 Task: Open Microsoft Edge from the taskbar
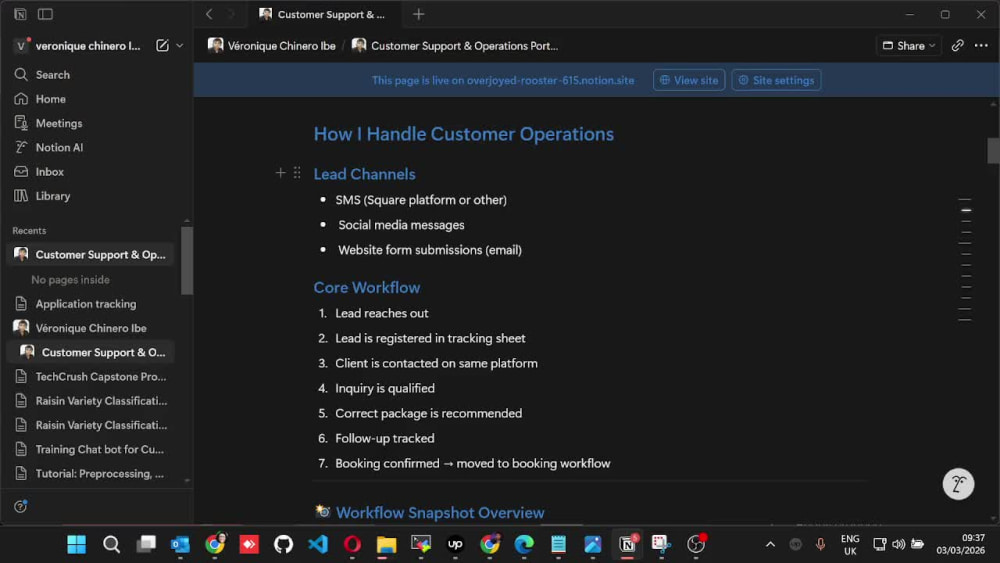coord(524,544)
